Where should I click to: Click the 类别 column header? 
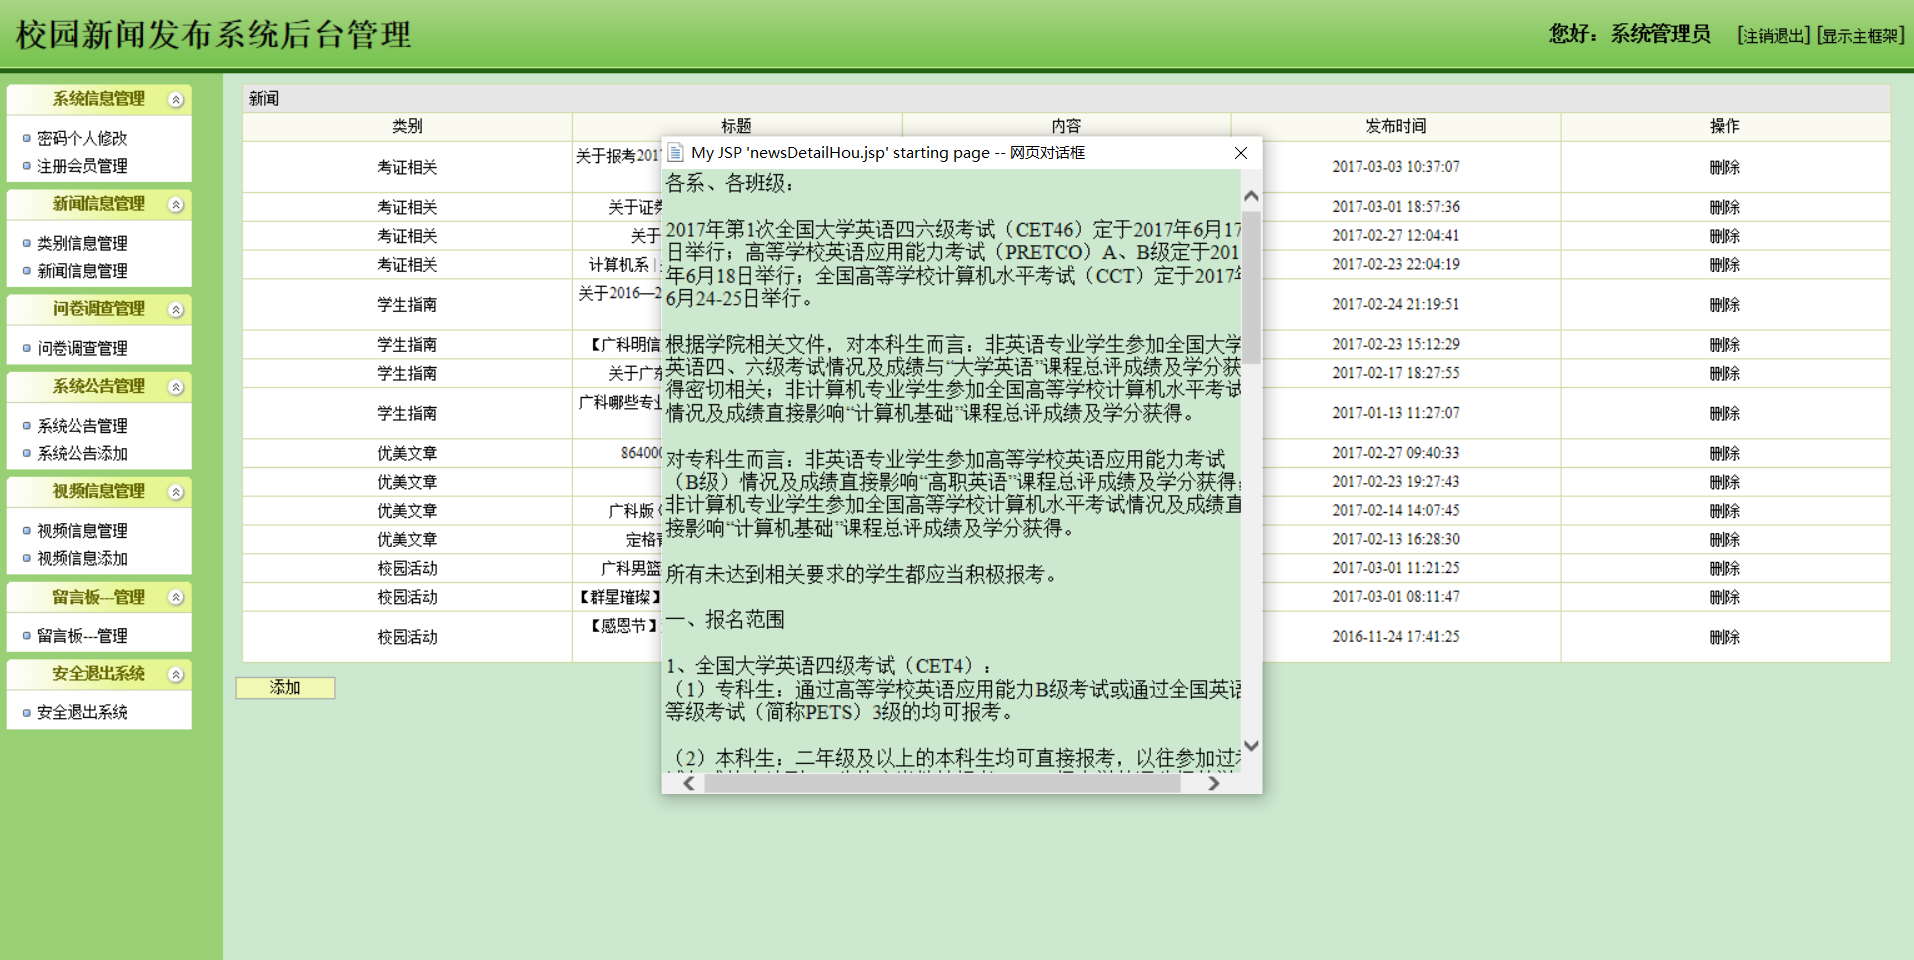407,126
